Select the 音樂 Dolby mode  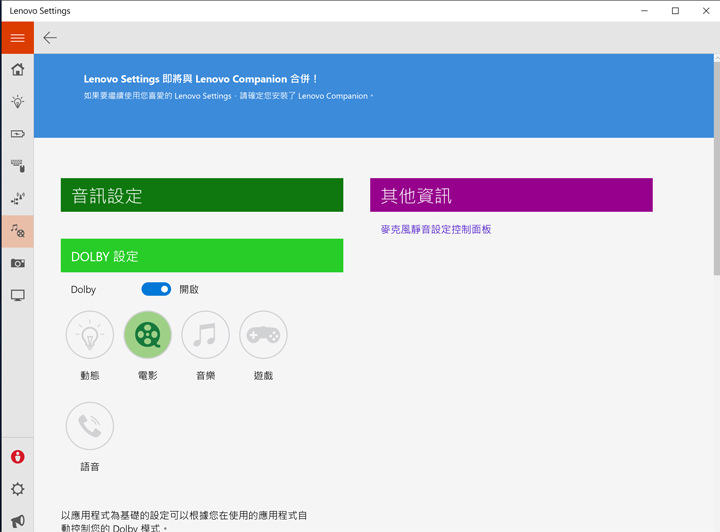click(x=206, y=335)
